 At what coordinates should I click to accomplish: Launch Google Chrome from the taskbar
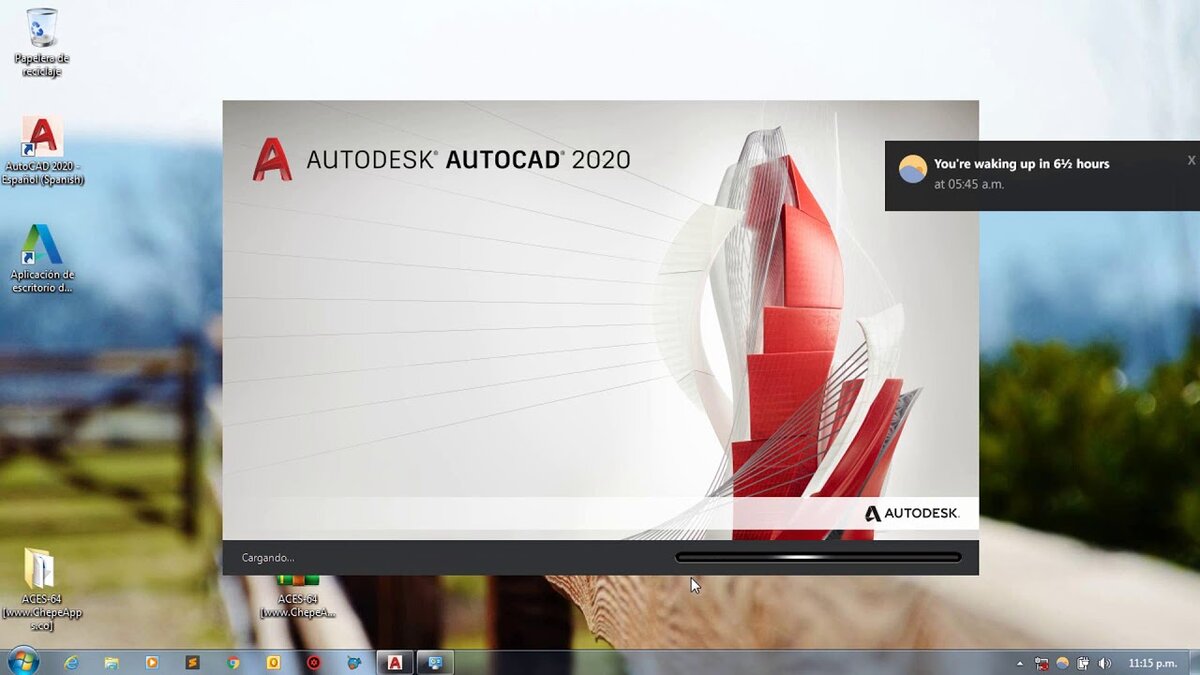click(233, 662)
